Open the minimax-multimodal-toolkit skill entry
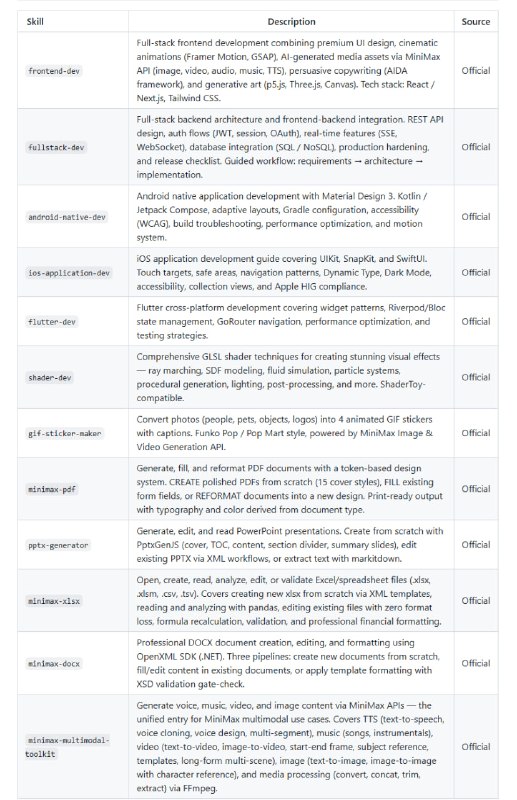This screenshot has width=517, height=800. point(67,747)
